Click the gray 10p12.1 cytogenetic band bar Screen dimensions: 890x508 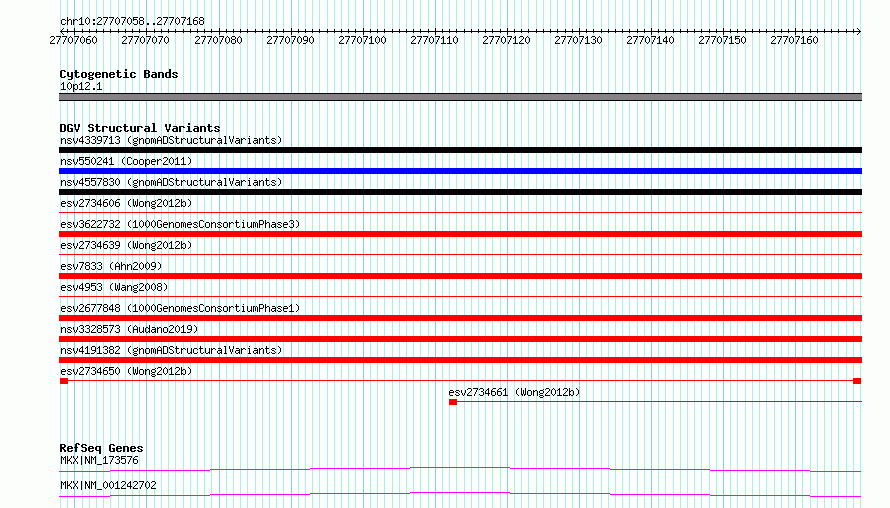point(460,97)
